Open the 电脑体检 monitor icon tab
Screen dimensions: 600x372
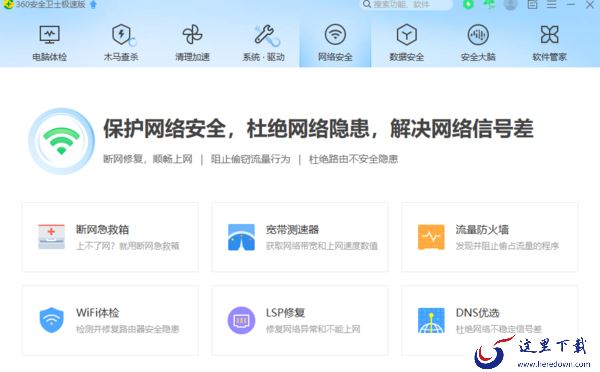[x=49, y=35]
